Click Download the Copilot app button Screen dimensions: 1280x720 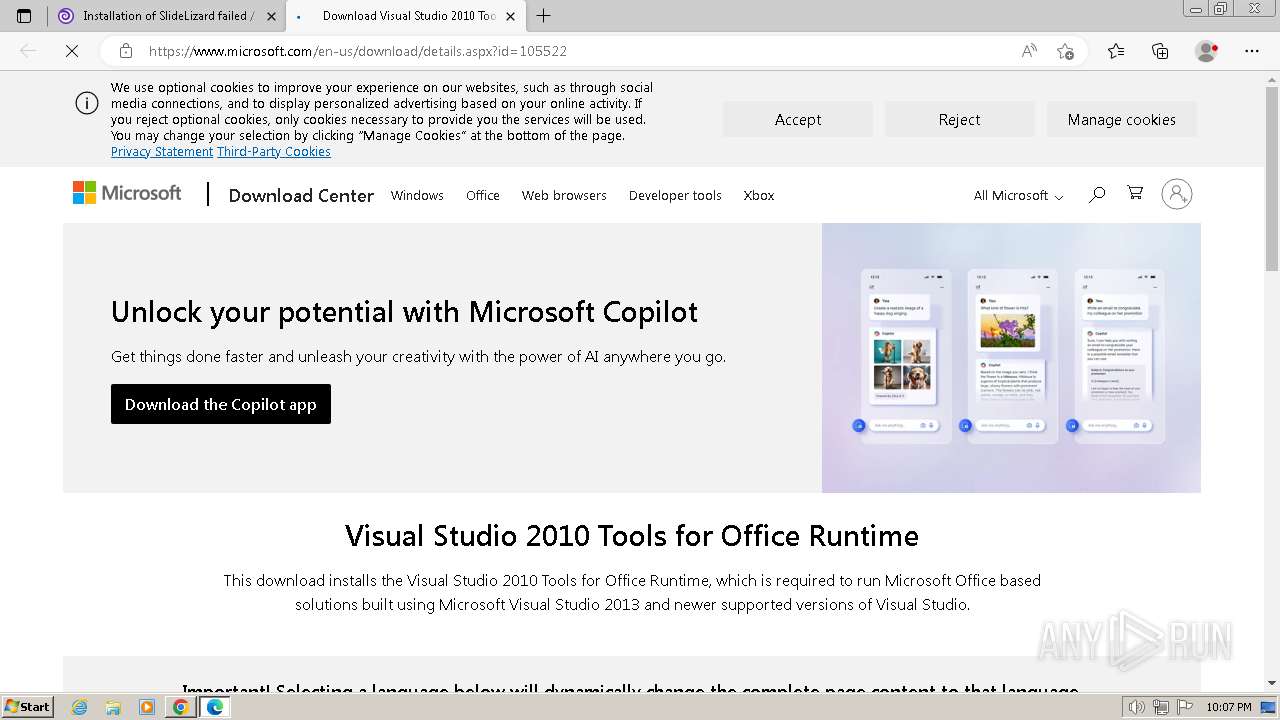pos(221,404)
